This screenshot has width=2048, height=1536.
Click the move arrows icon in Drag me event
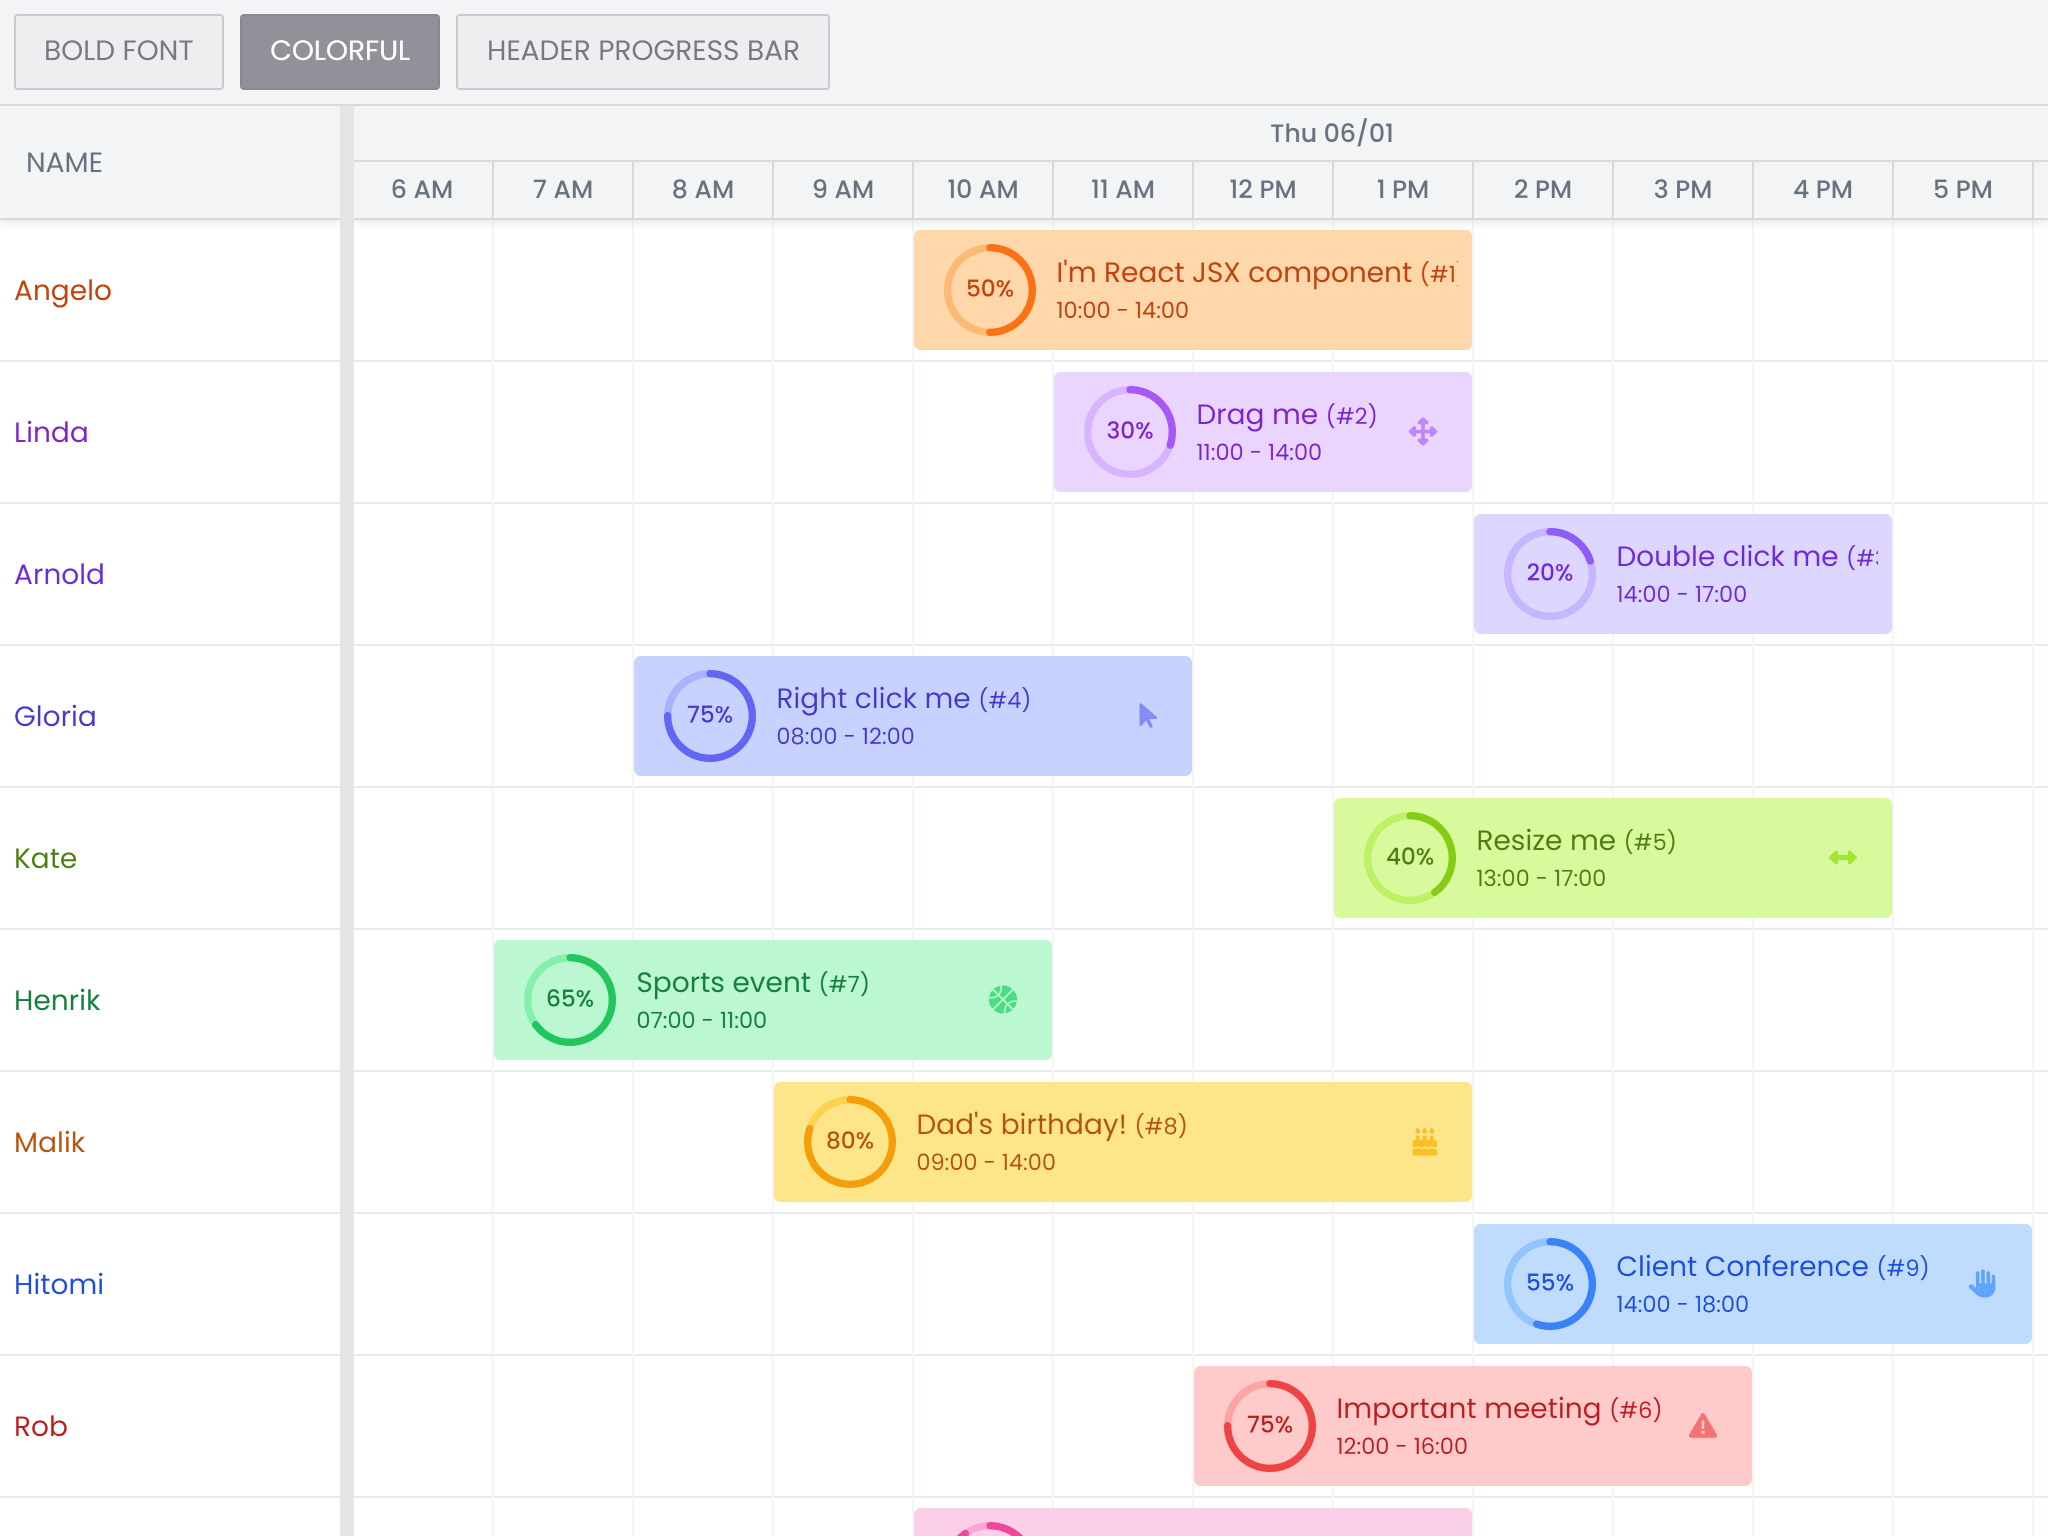click(1423, 432)
